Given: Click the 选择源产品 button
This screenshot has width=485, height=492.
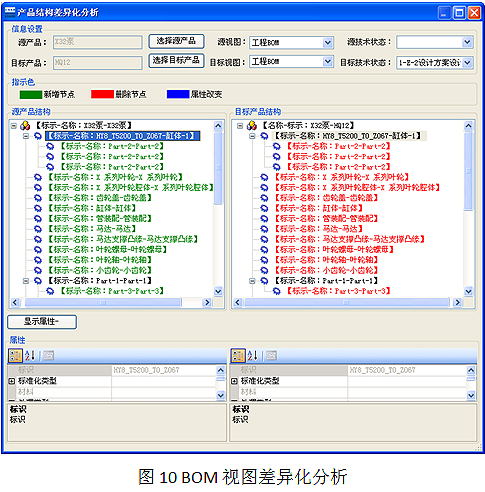Looking at the screenshot, I should click(x=176, y=41).
